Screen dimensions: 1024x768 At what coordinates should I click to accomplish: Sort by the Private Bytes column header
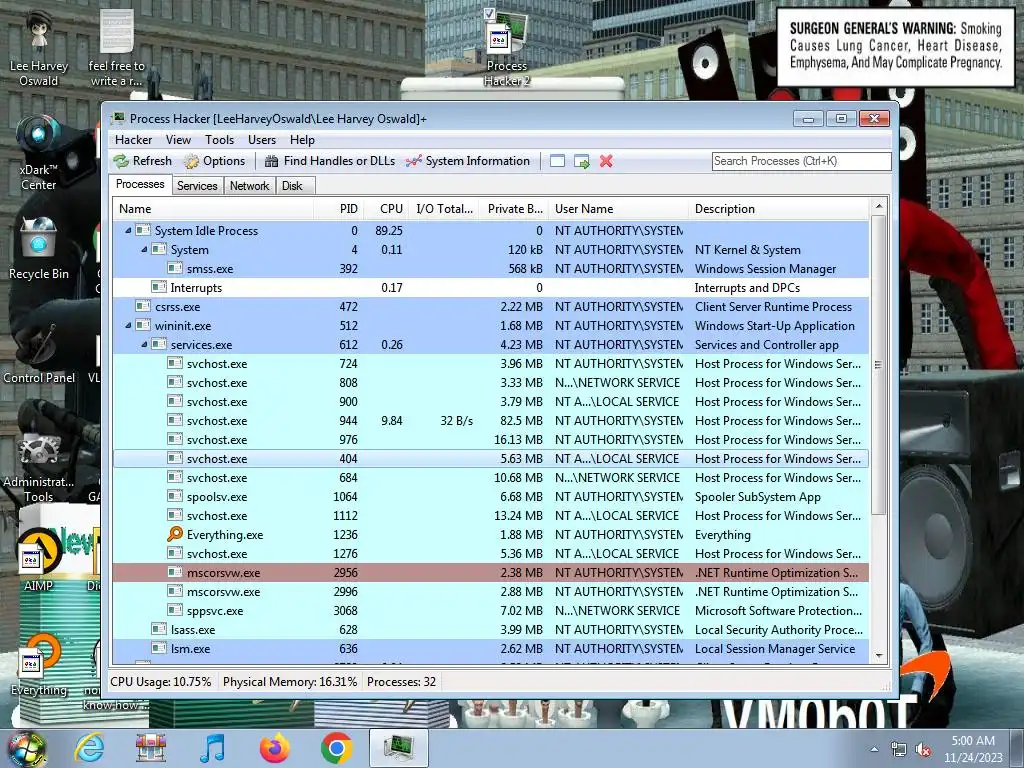tap(514, 209)
